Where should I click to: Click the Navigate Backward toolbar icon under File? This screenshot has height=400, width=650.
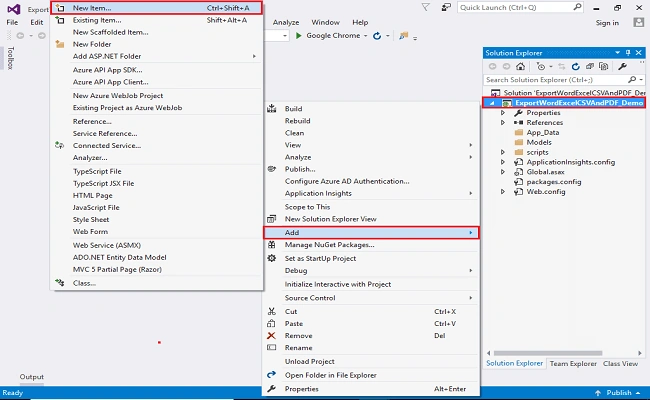20,36
